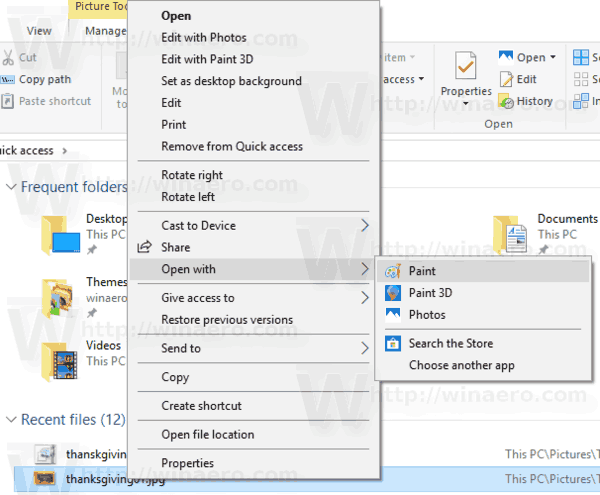Switch to the View ribbon tab
The width and height of the screenshot is (600, 495).
pos(39,31)
